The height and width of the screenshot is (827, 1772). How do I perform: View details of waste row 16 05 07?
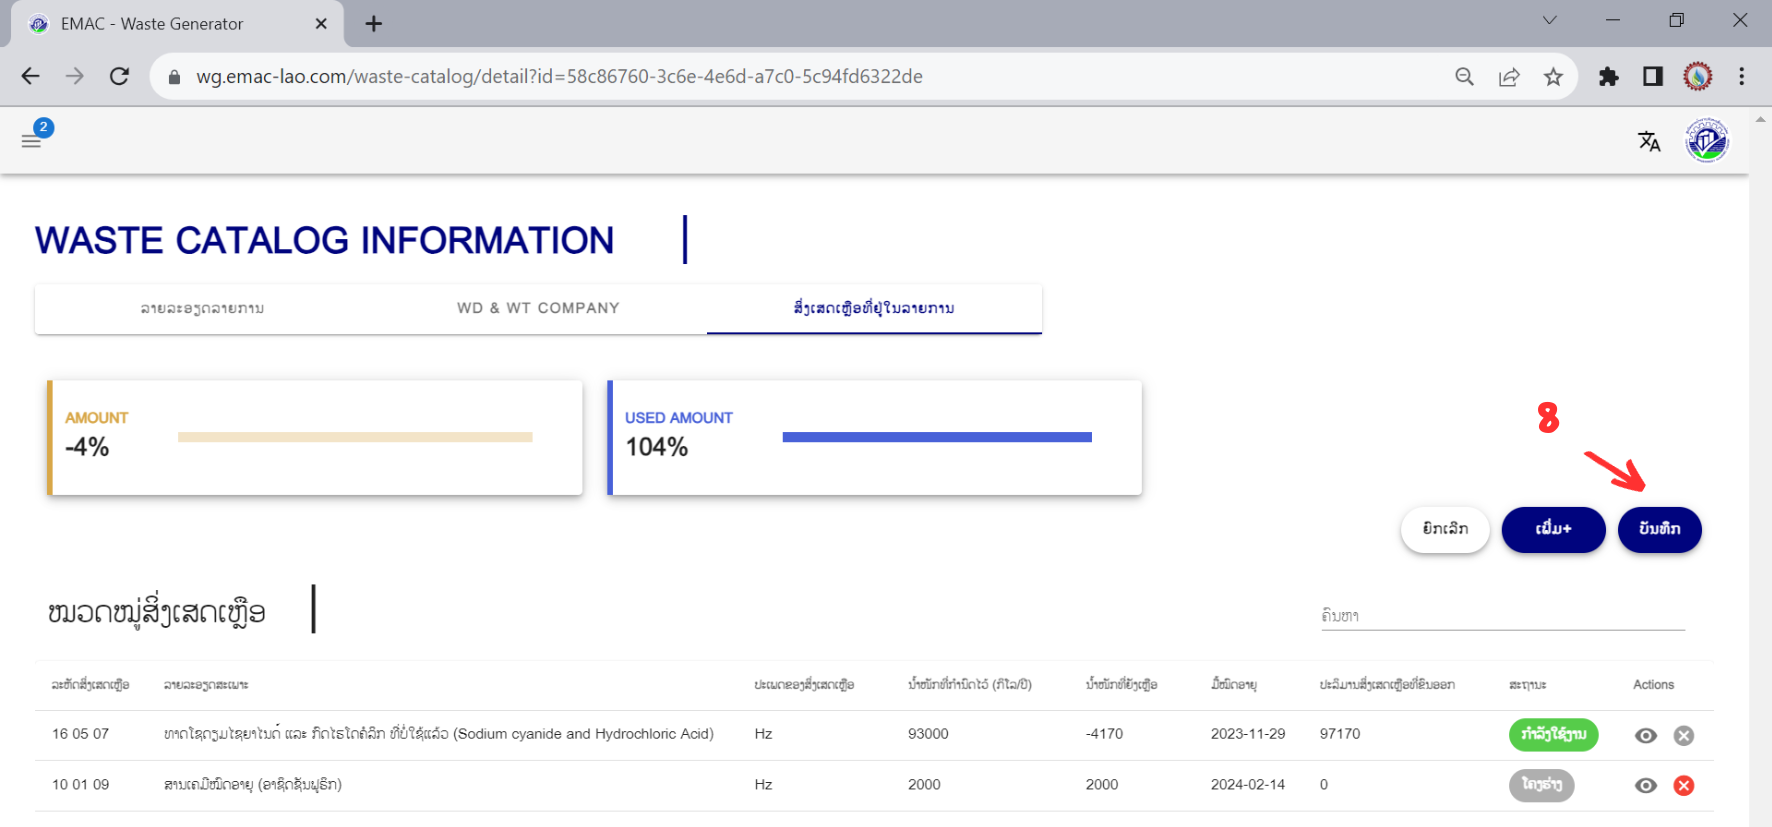click(1645, 736)
